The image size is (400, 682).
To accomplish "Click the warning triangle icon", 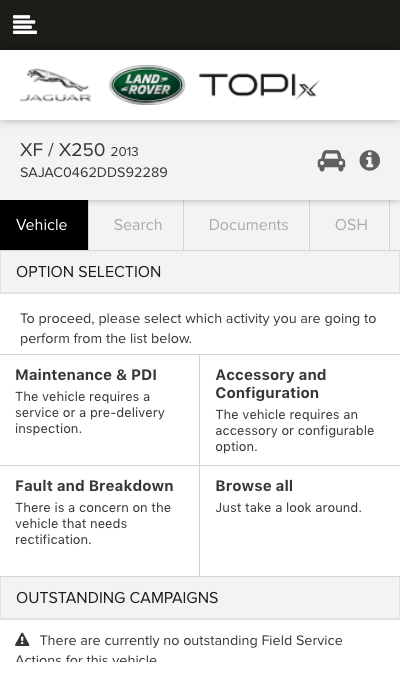I will [x=22, y=640].
